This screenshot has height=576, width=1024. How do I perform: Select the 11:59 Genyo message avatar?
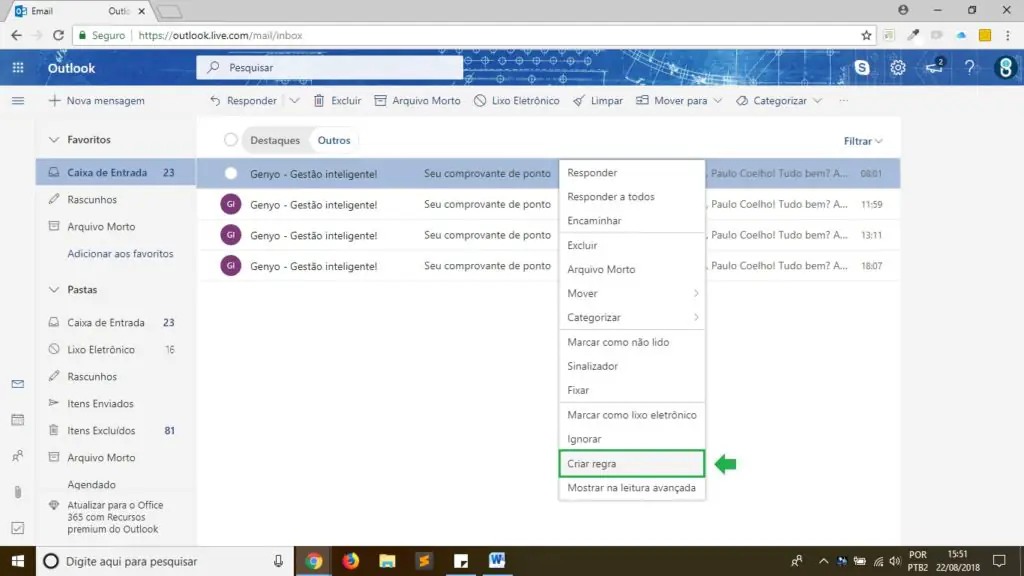pyautogui.click(x=231, y=204)
